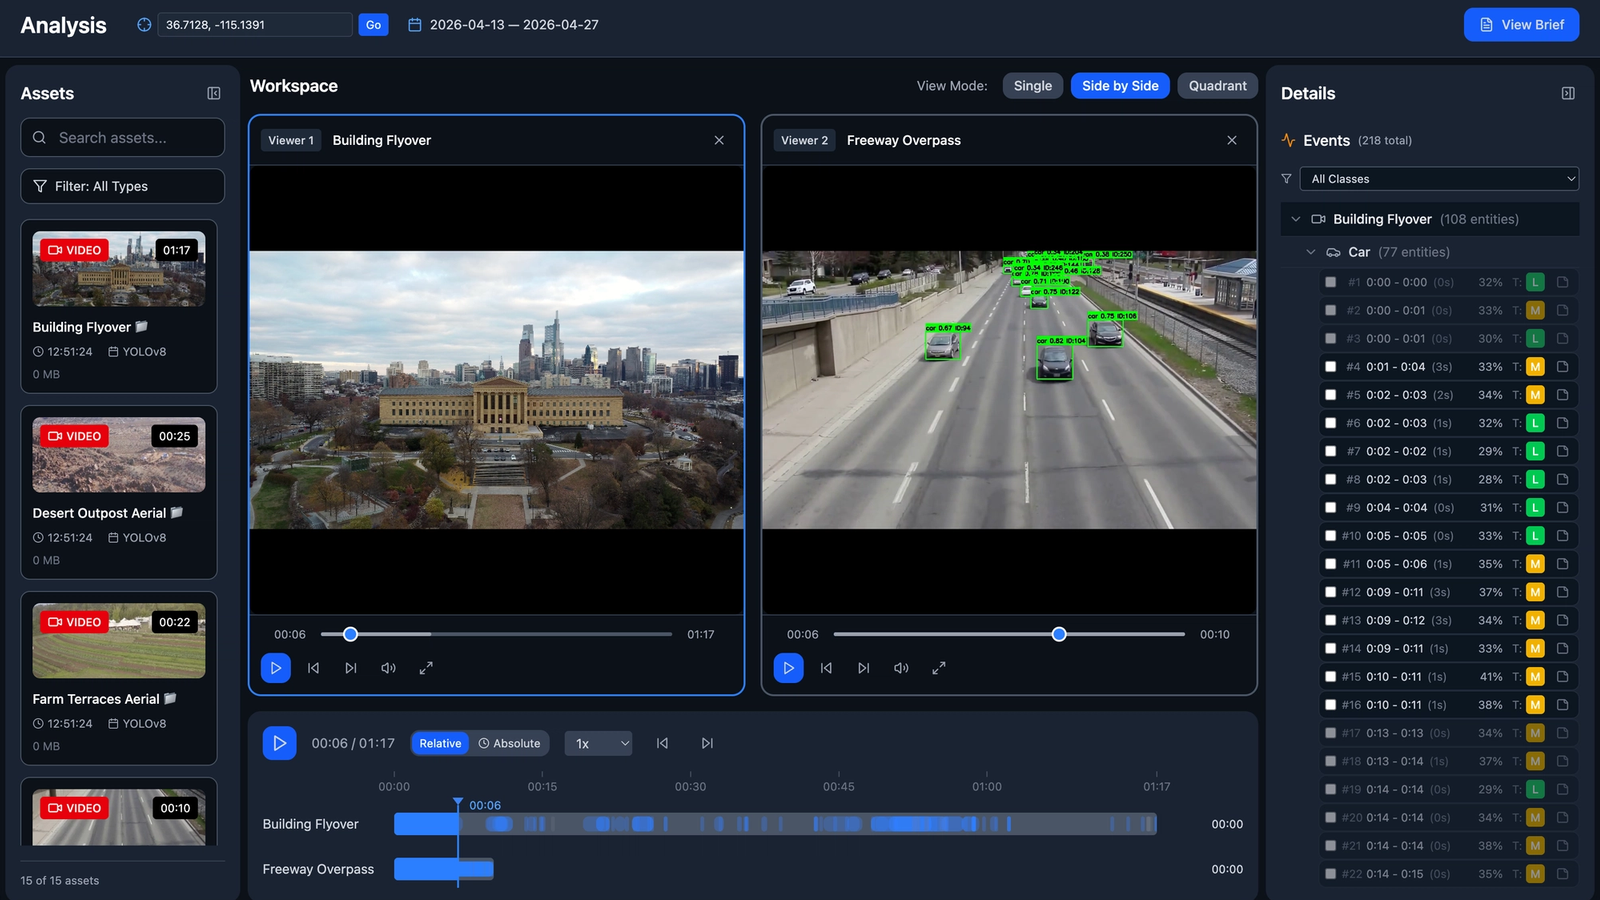This screenshot has height=900, width=1600.
Task: Skip to timeline start
Action: coord(662,743)
